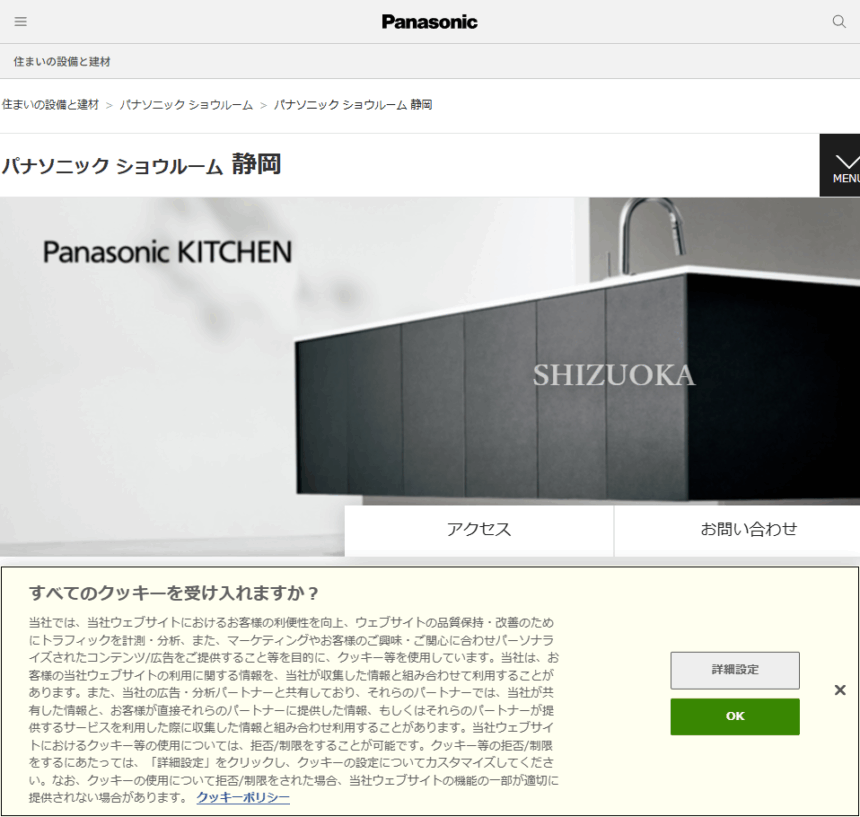860x817 pixels.
Task: Open the パナソニック ショウルーム breadcrumb link
Action: (186, 105)
